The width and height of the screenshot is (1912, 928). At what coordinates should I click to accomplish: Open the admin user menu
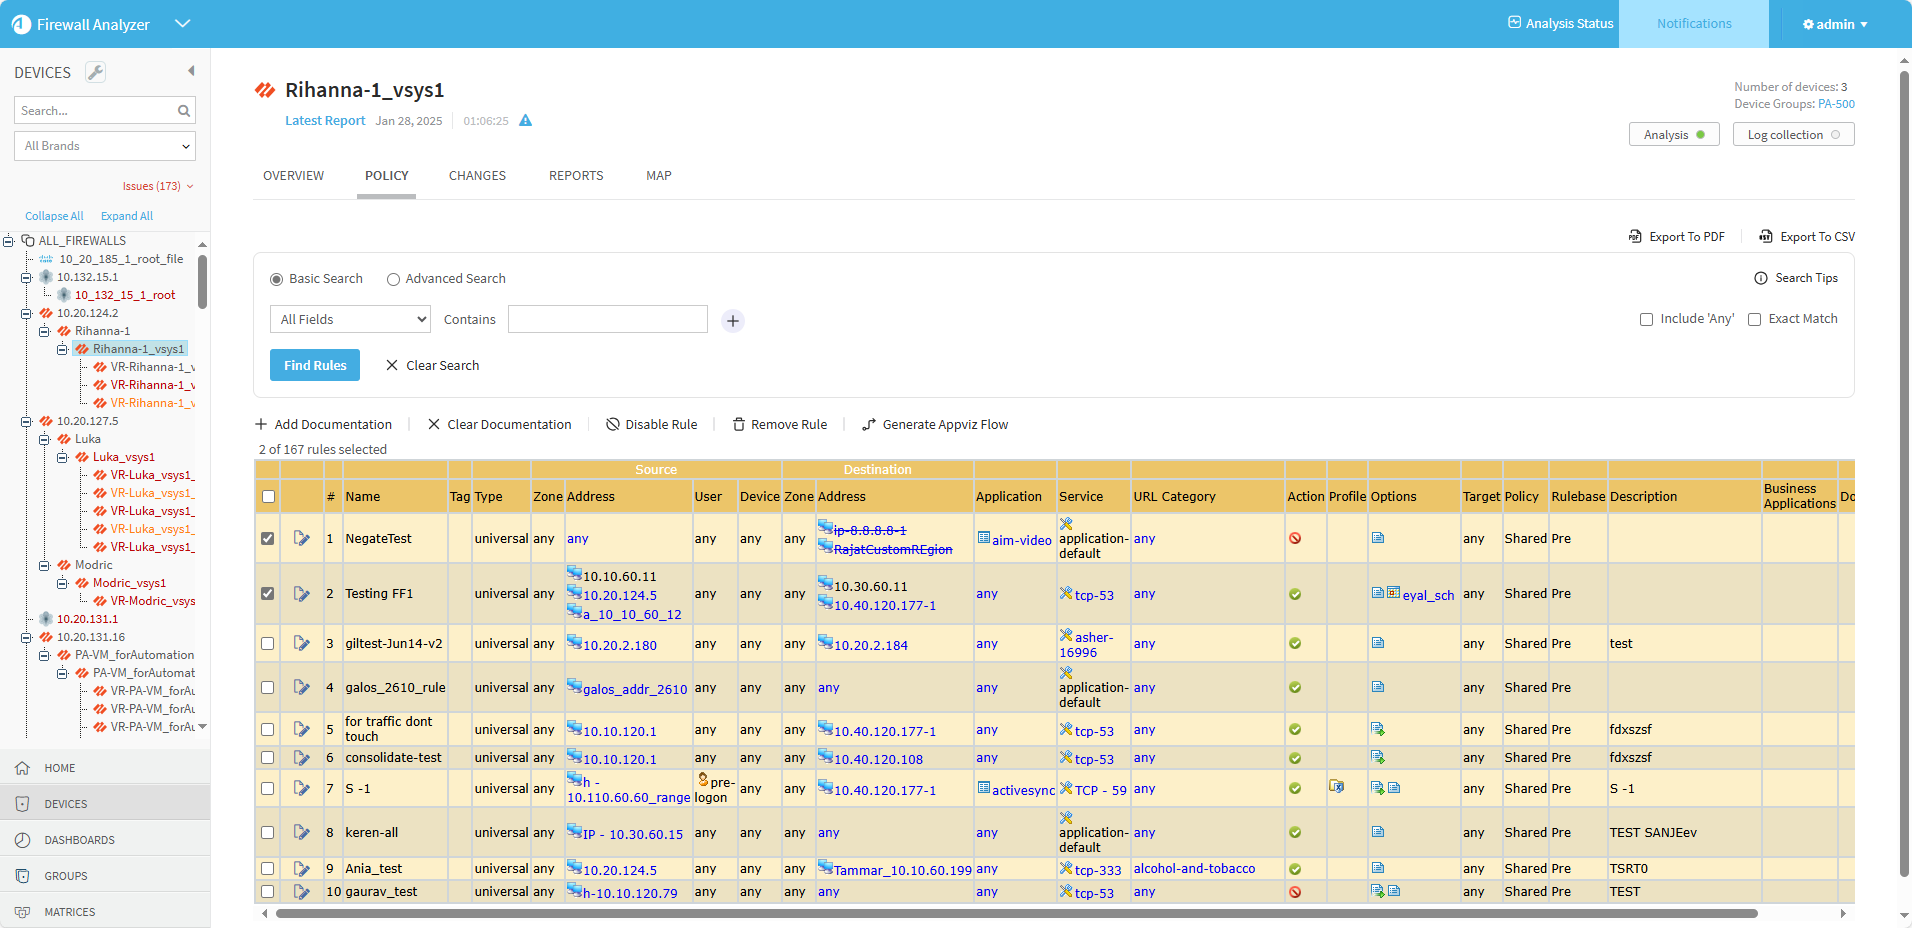point(1835,24)
